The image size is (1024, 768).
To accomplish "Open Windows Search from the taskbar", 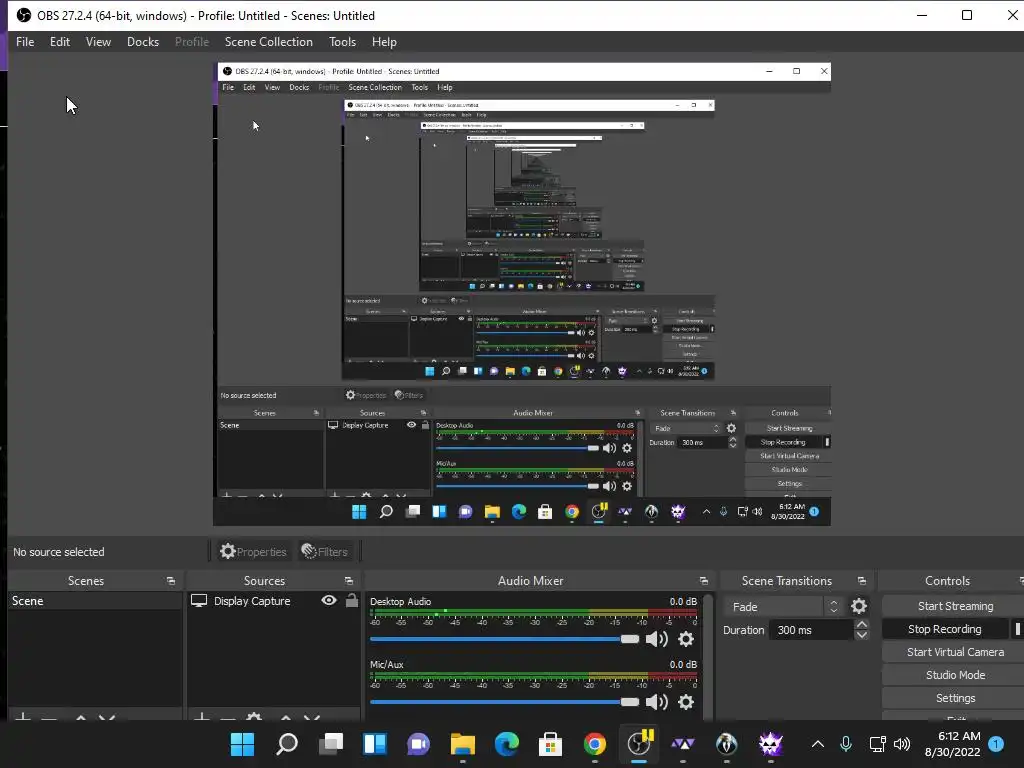I will [x=287, y=744].
